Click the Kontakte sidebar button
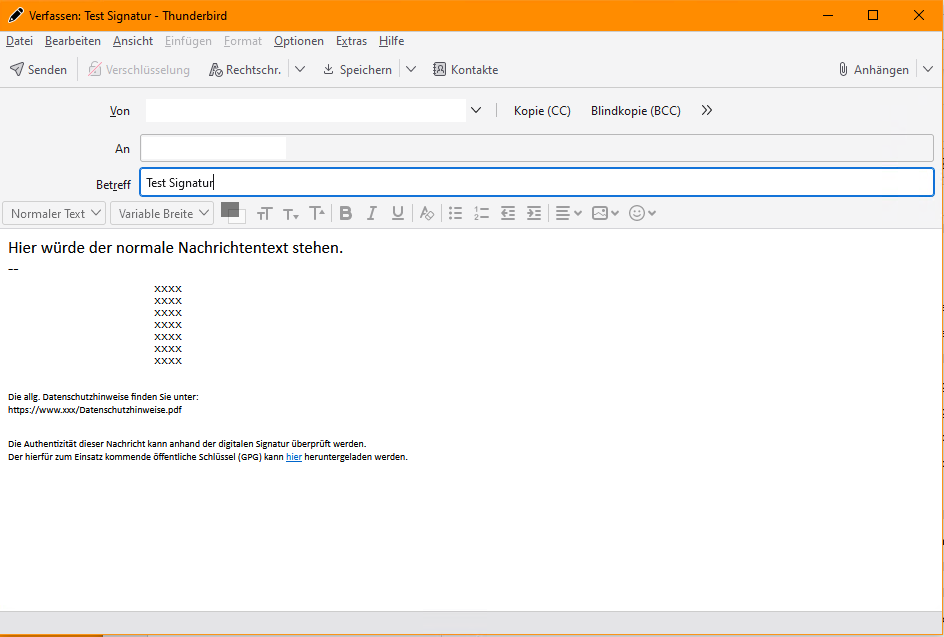Viewport: 944px width, 637px height. [465, 70]
